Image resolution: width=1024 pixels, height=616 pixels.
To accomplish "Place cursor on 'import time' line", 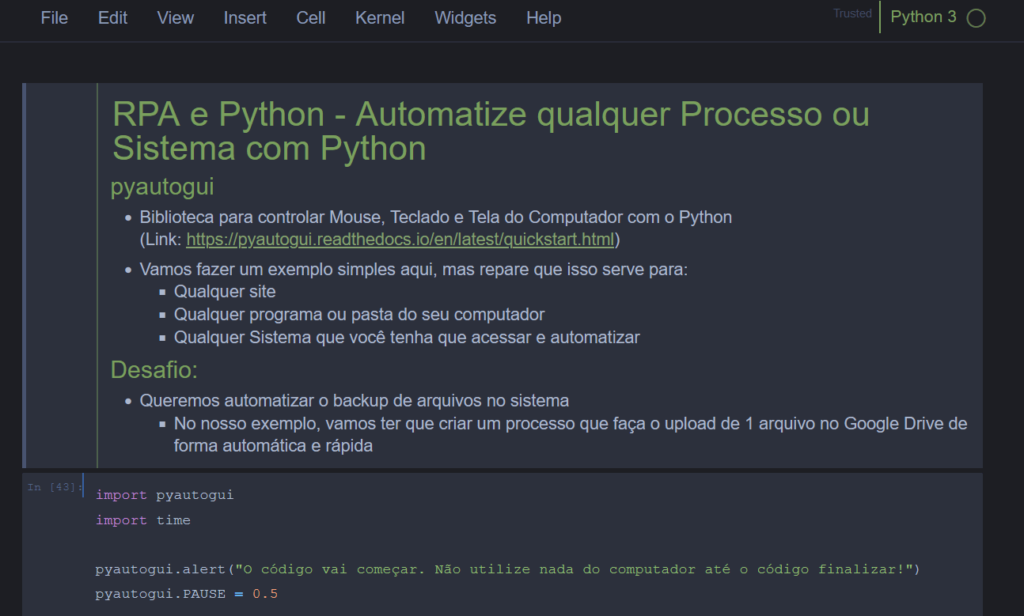I will pyautogui.click(x=143, y=520).
